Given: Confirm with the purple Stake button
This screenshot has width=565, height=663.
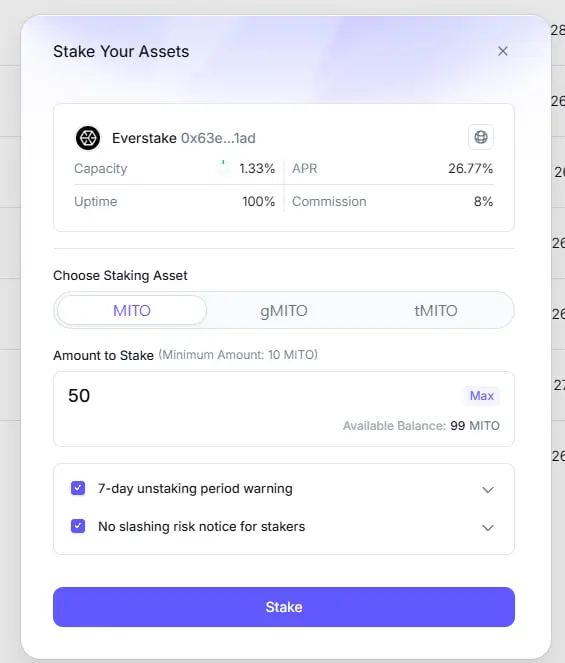Looking at the screenshot, I should [284, 607].
